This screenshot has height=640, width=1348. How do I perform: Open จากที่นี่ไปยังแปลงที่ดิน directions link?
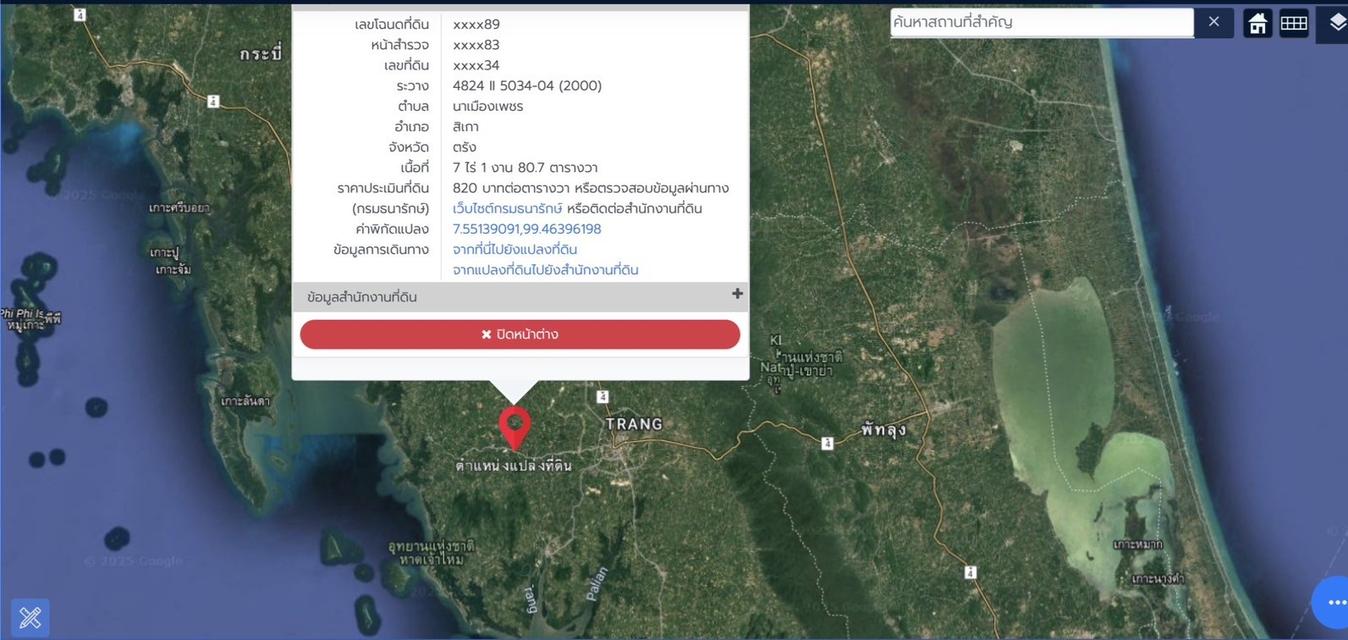click(x=514, y=249)
